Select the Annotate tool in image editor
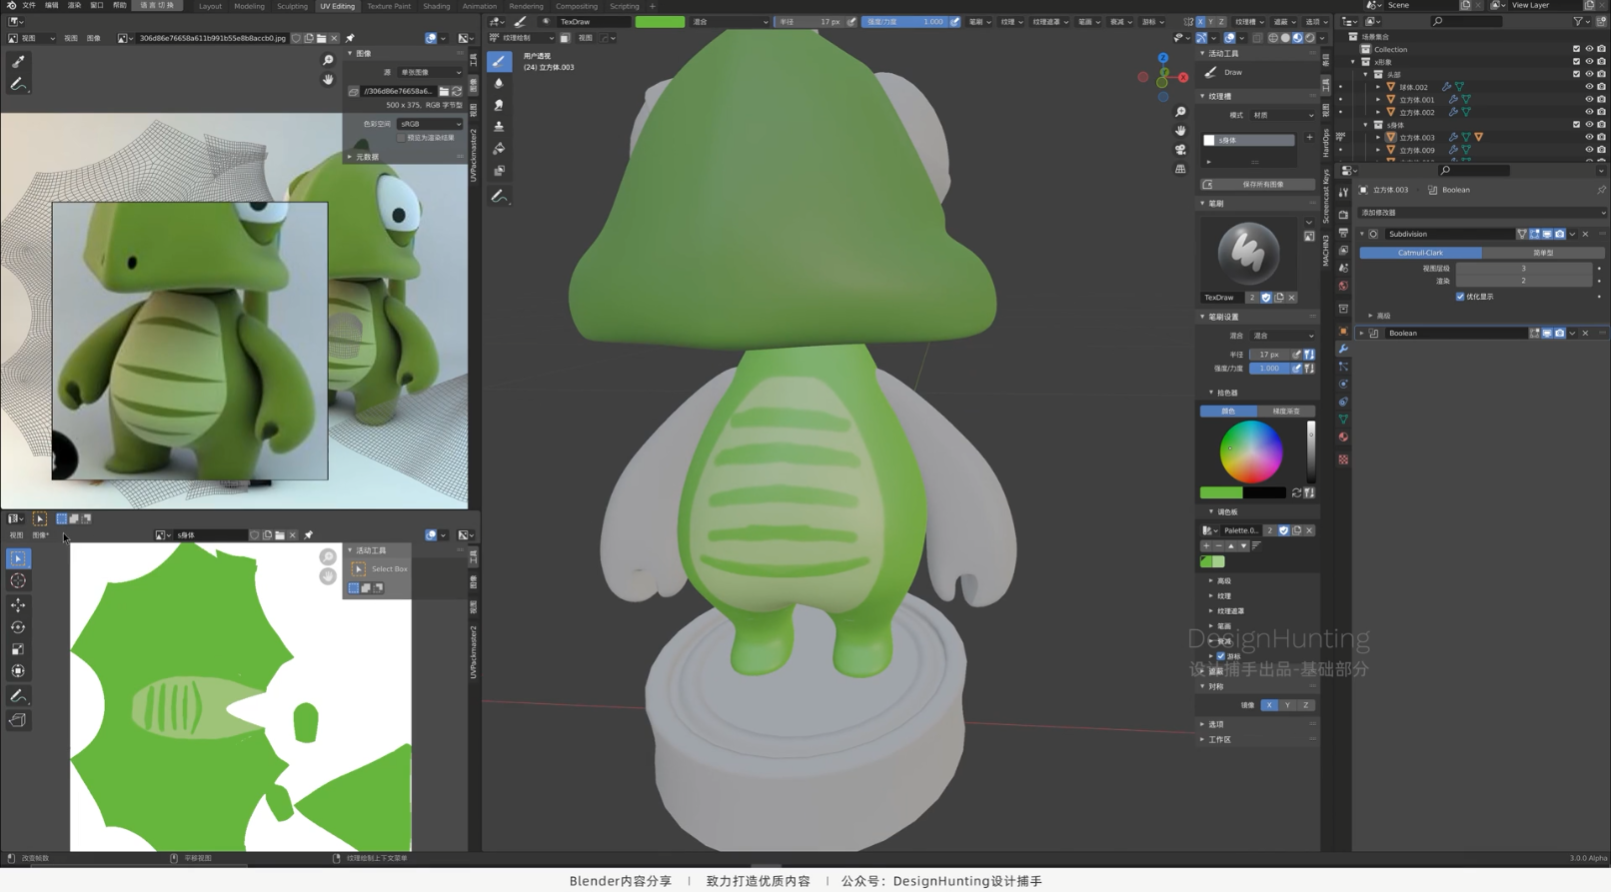1611x892 pixels. 18,85
